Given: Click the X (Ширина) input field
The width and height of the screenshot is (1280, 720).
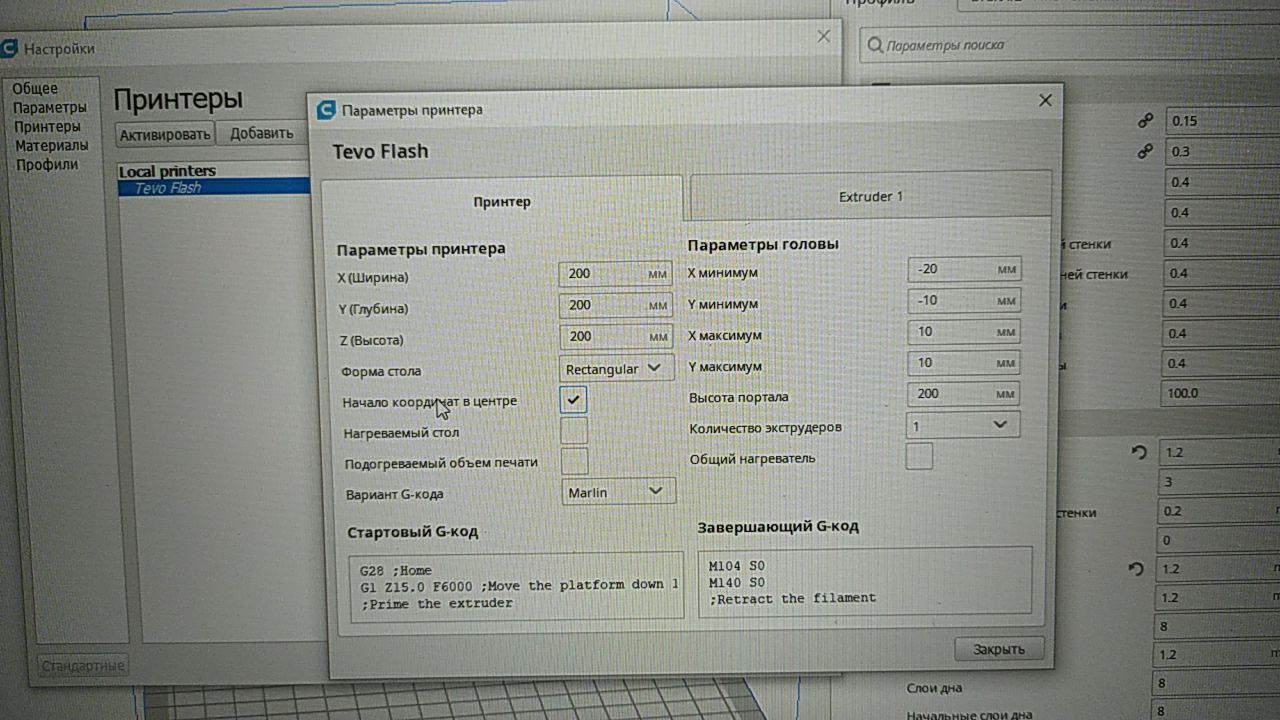Looking at the screenshot, I should point(615,274).
